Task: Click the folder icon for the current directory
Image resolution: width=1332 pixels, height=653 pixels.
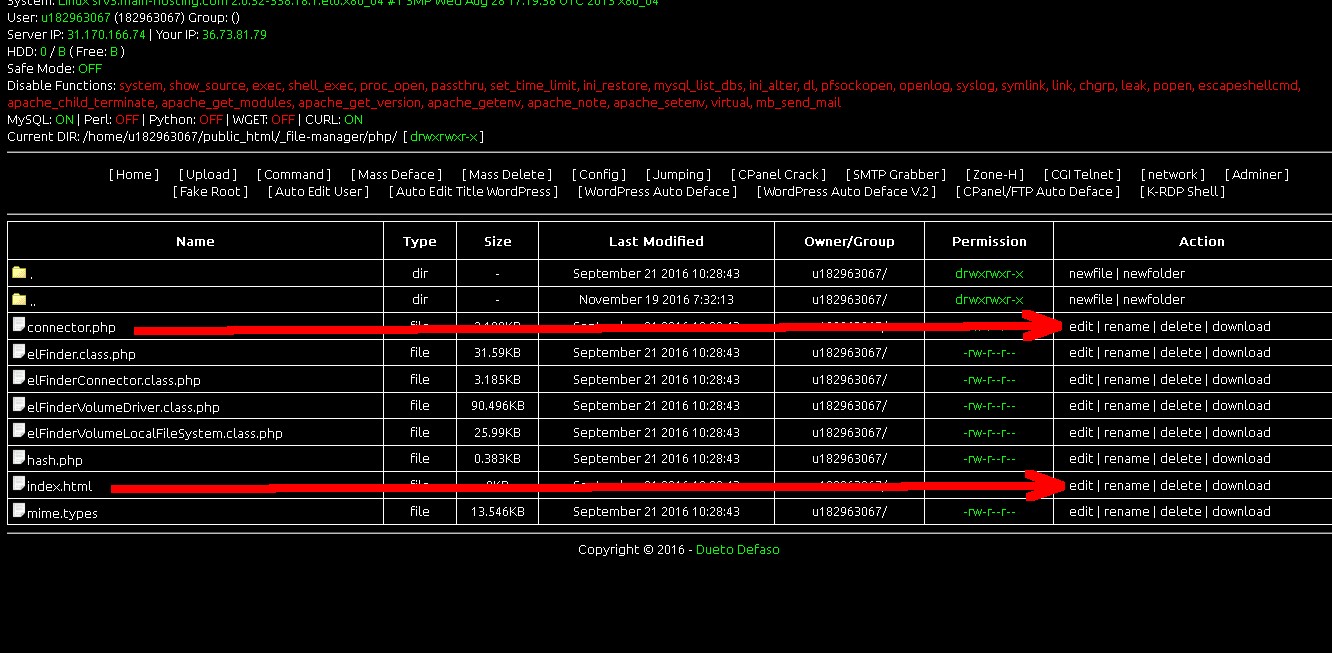Action: pos(18,272)
